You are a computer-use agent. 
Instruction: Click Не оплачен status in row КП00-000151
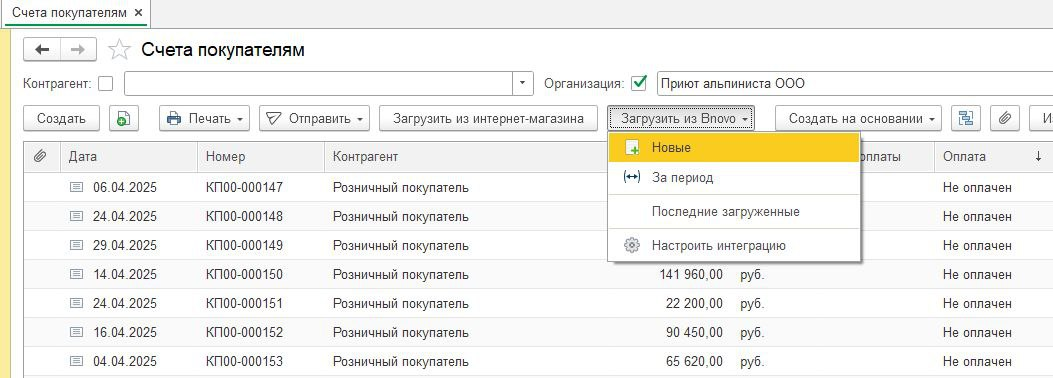tap(977, 303)
